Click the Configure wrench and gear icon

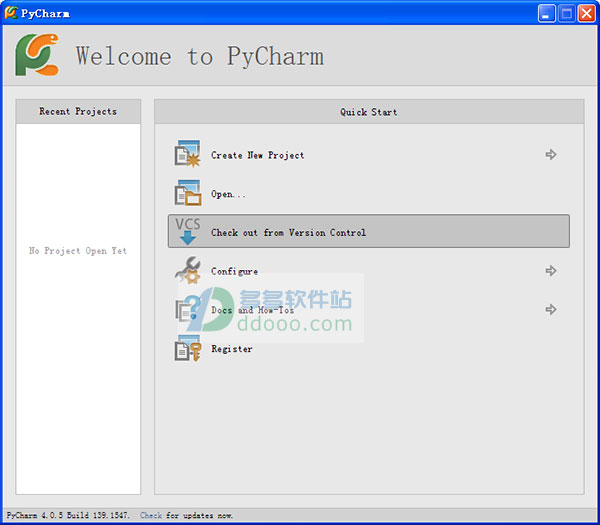188,270
